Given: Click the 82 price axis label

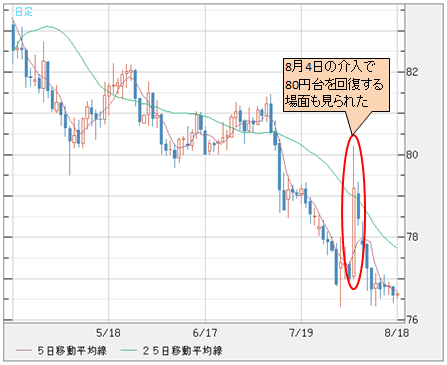Looking at the screenshot, I should point(412,72).
